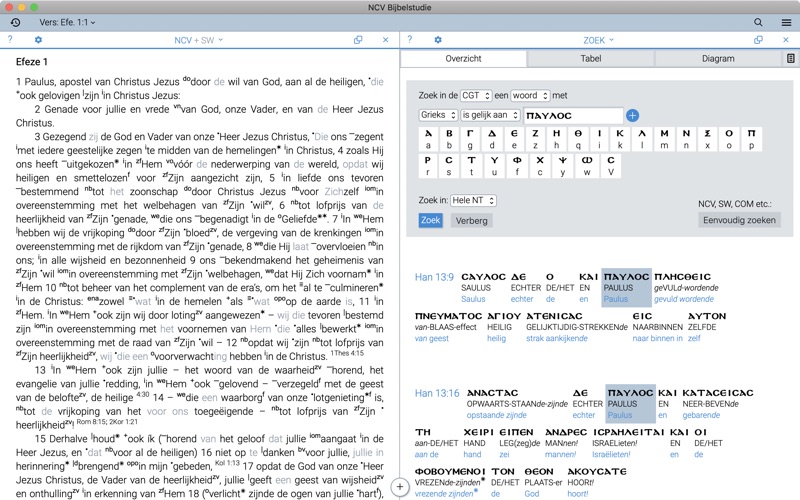
Task: Insert Greek letter eta key
Action: [557, 139]
